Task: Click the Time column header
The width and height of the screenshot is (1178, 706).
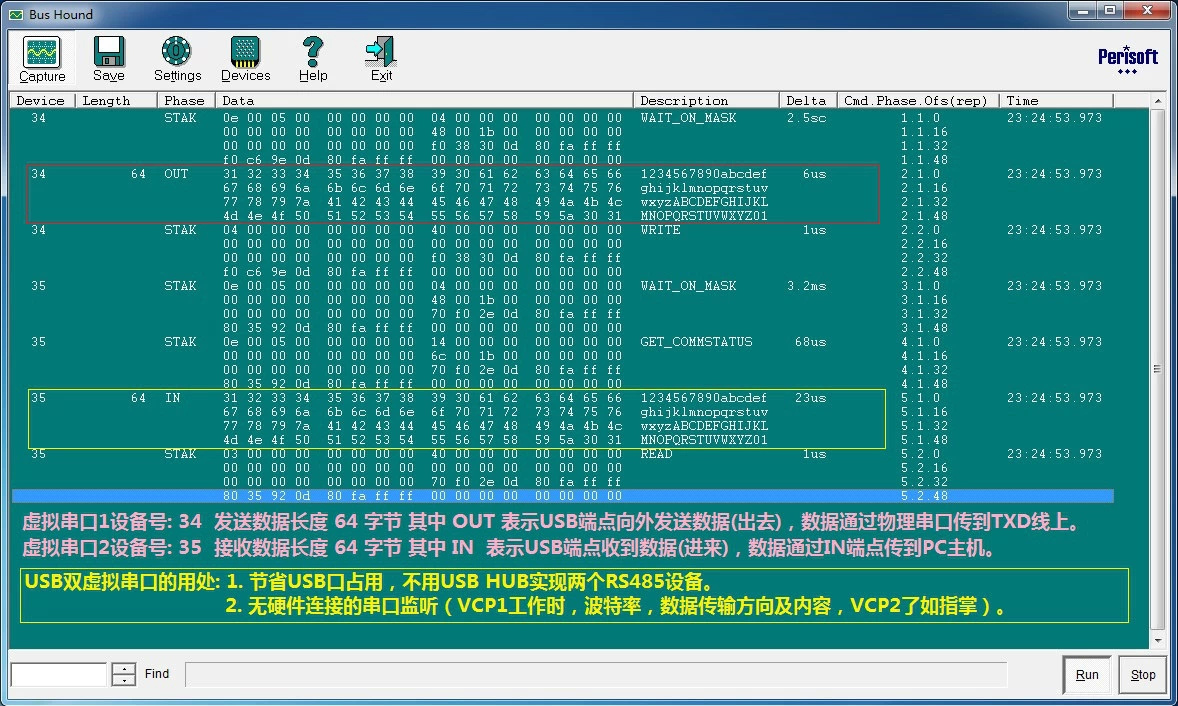Action: click(1056, 101)
